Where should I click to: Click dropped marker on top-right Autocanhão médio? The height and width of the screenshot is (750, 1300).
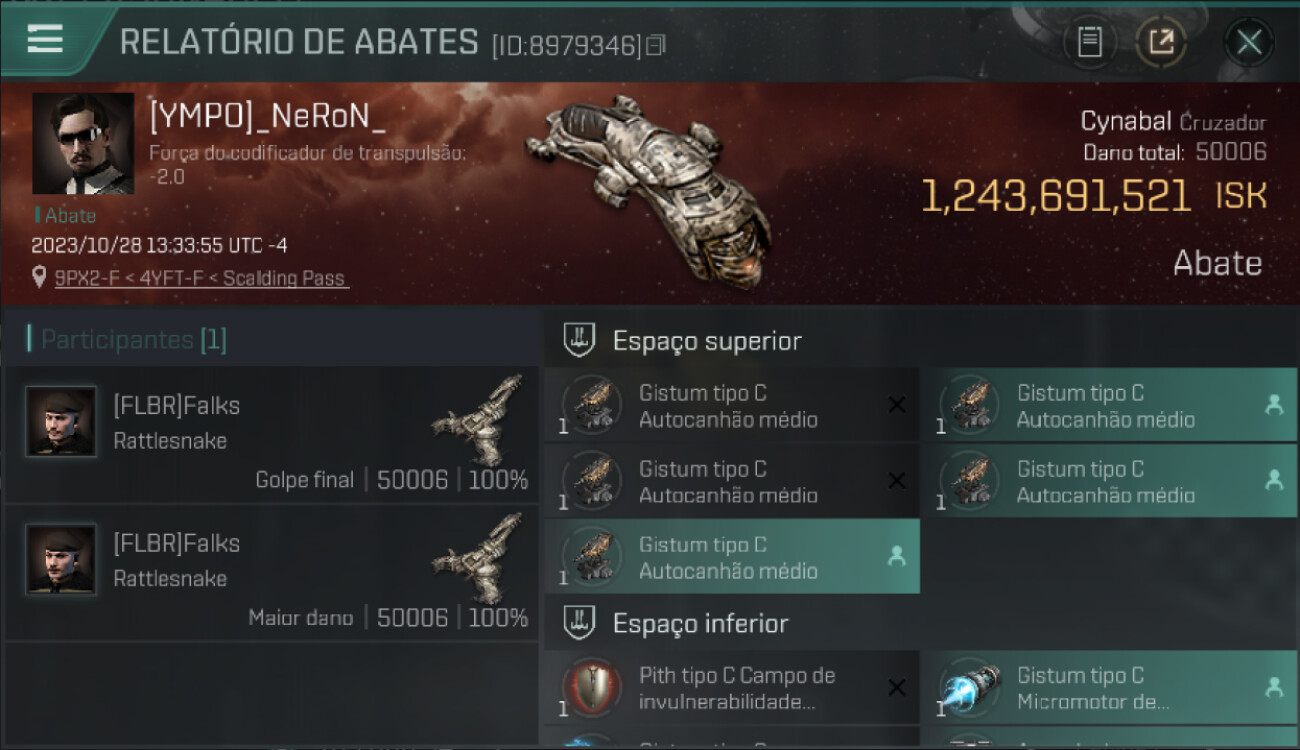pyautogui.click(x=1274, y=405)
